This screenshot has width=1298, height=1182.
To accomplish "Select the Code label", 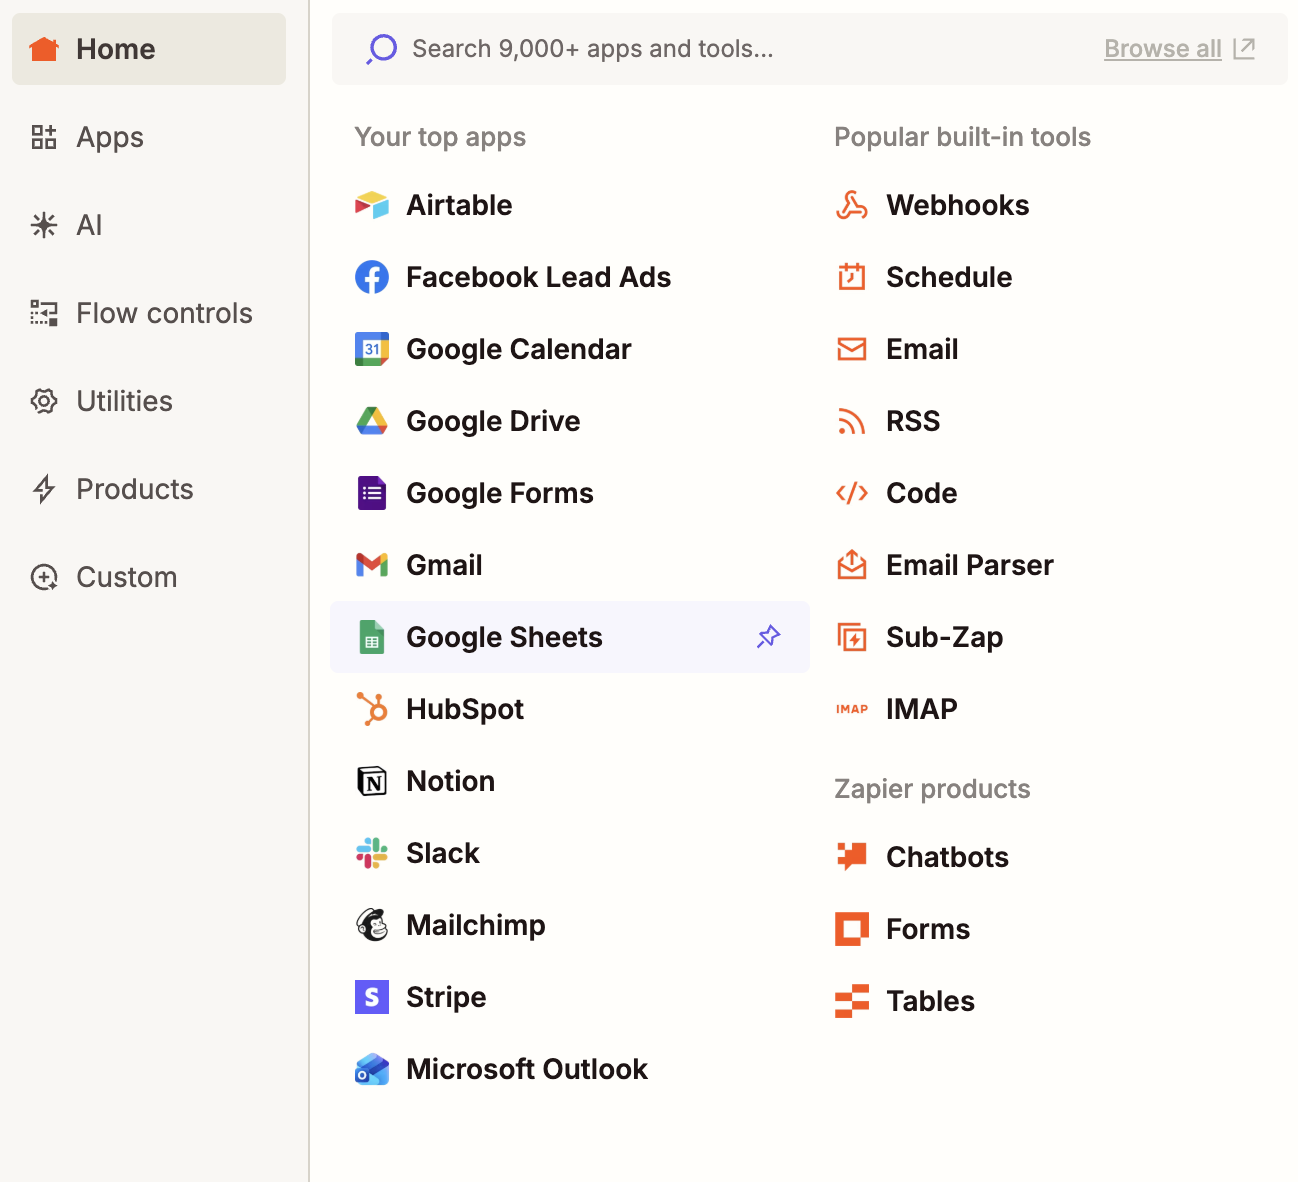I will pos(921,493).
